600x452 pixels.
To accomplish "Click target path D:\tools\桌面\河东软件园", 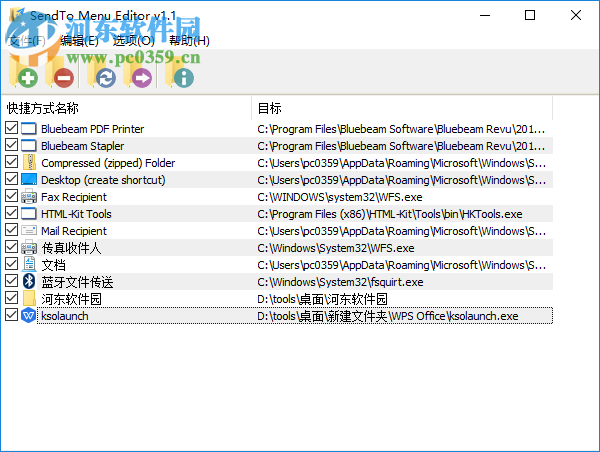I will click(322, 299).
